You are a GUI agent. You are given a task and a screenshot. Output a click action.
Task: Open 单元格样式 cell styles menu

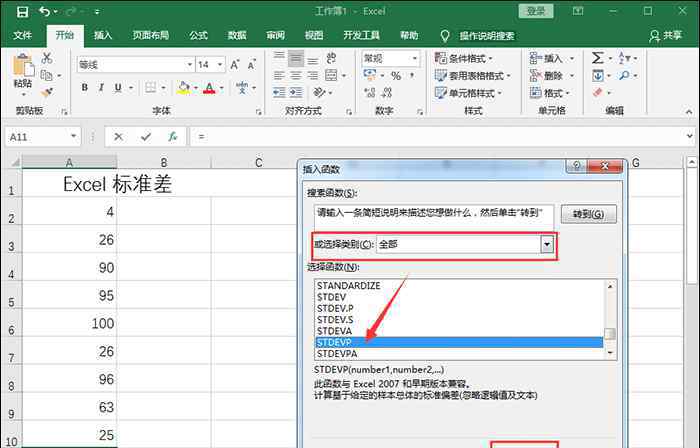tap(468, 93)
